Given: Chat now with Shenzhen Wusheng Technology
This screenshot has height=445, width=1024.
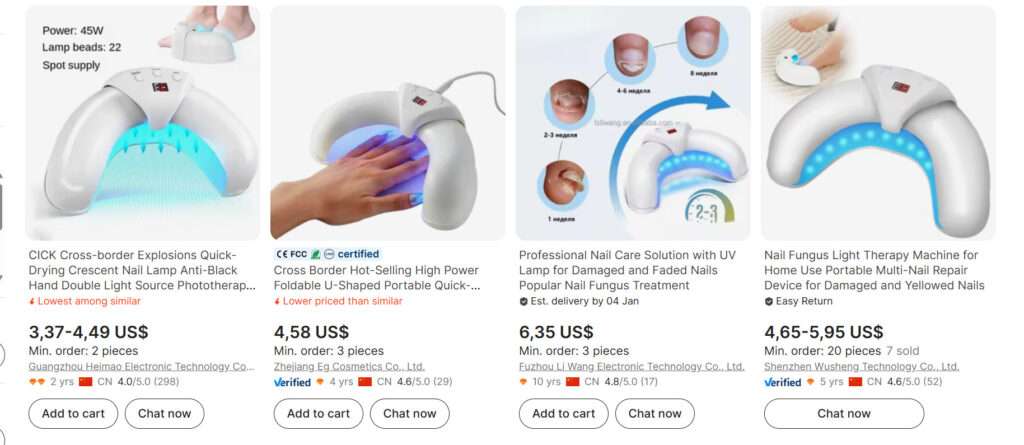Looking at the screenshot, I should tap(844, 414).
